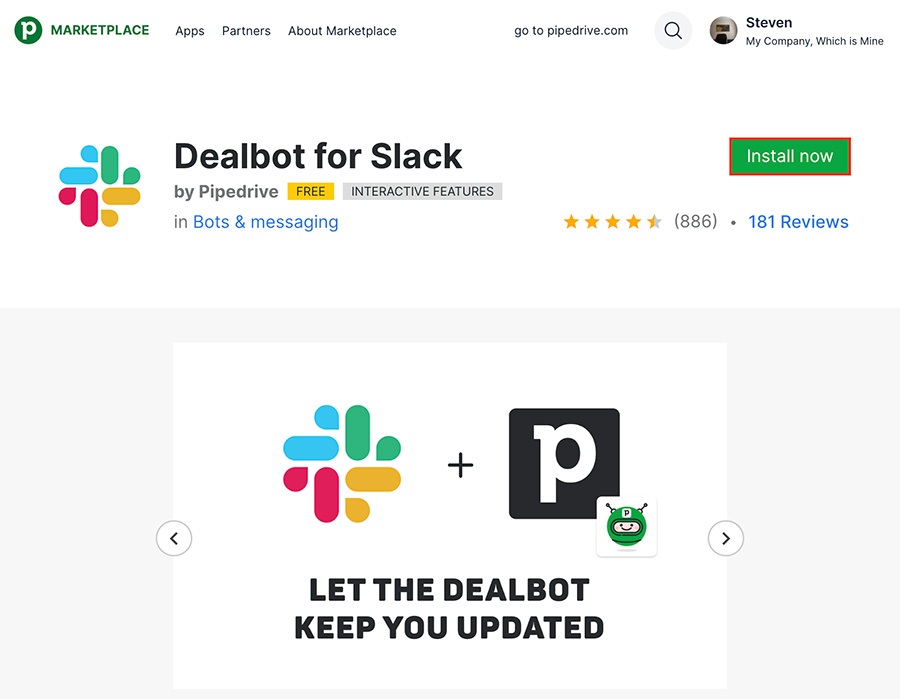Advance to next carousel slide
This screenshot has width=900, height=699.
coord(726,538)
